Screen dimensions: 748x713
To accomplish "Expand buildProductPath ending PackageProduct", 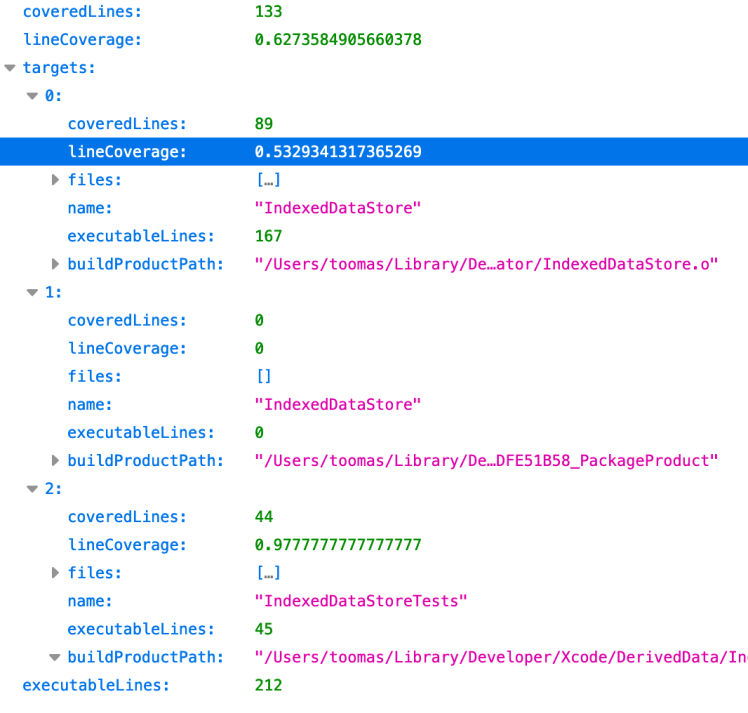I will (55, 461).
